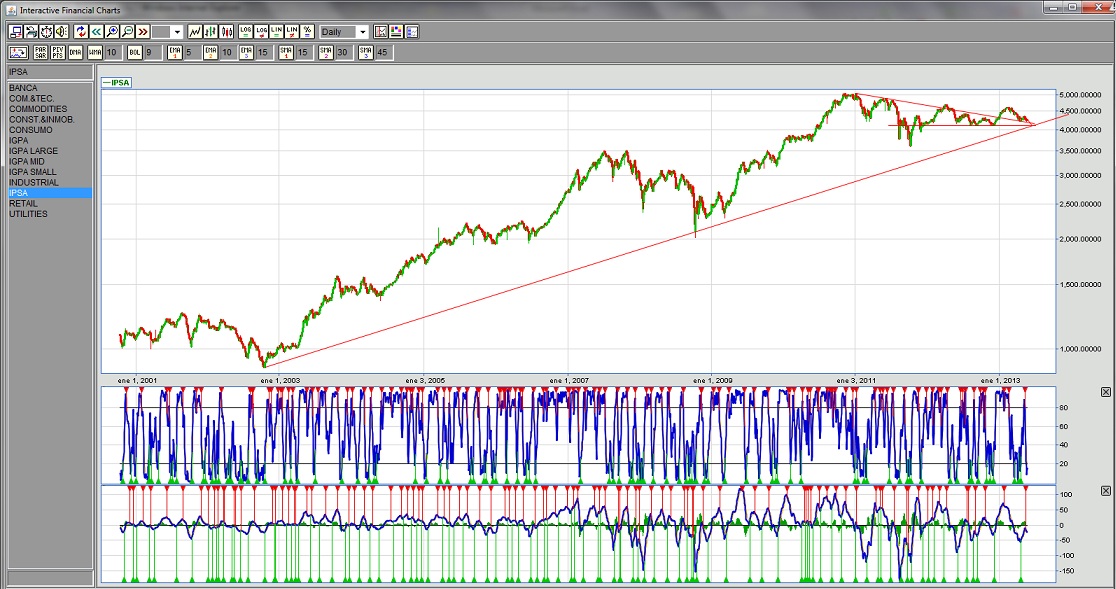Toggle the SMA 3 overlay

(x=366, y=53)
